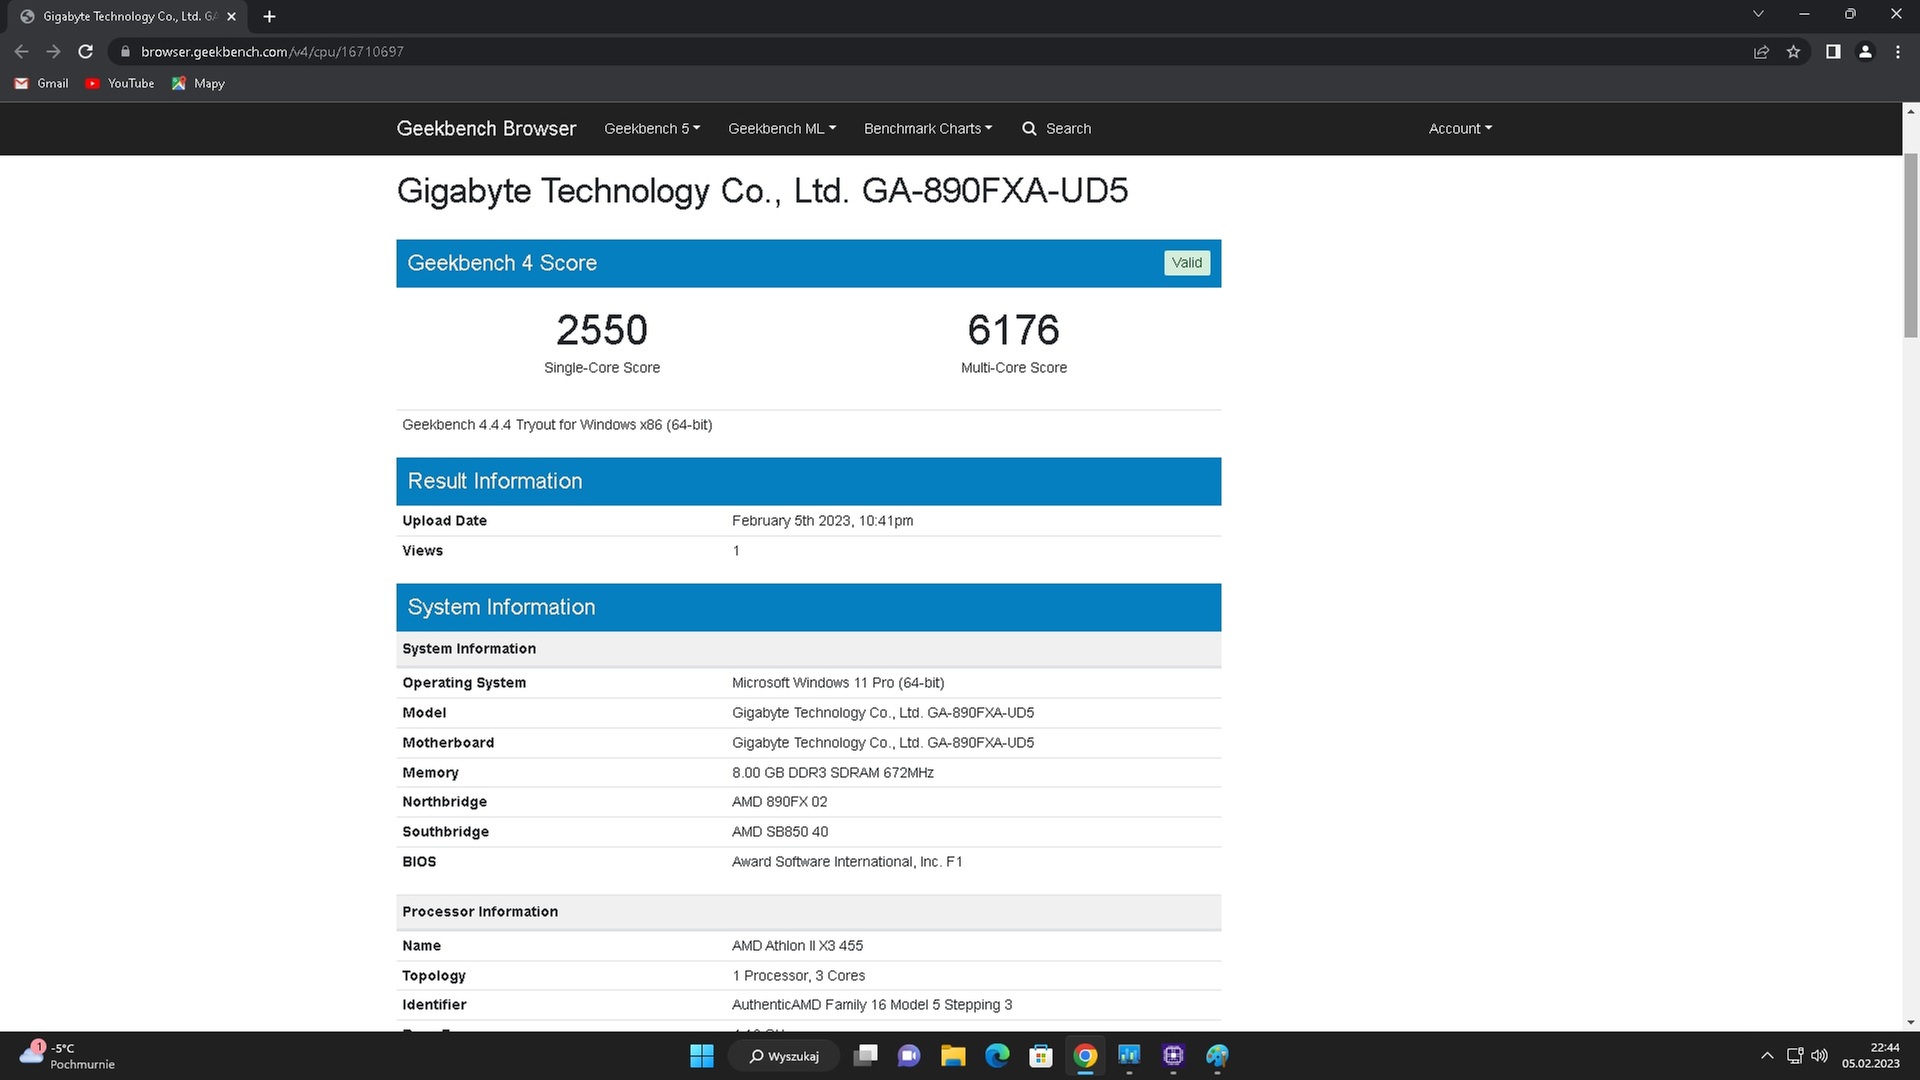Click the site padlock icon
This screenshot has width=1920, height=1080.
pos(125,51)
